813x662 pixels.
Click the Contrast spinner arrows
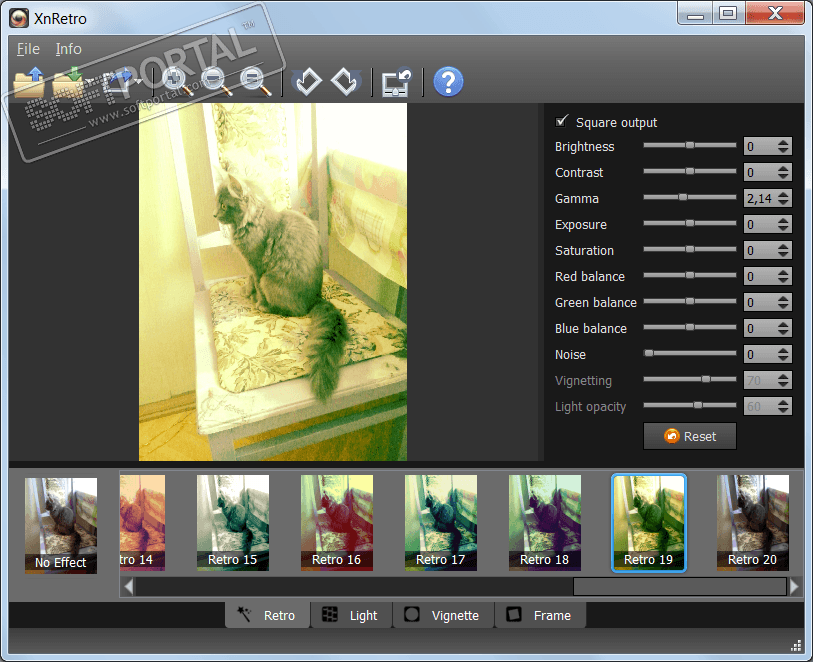click(783, 172)
